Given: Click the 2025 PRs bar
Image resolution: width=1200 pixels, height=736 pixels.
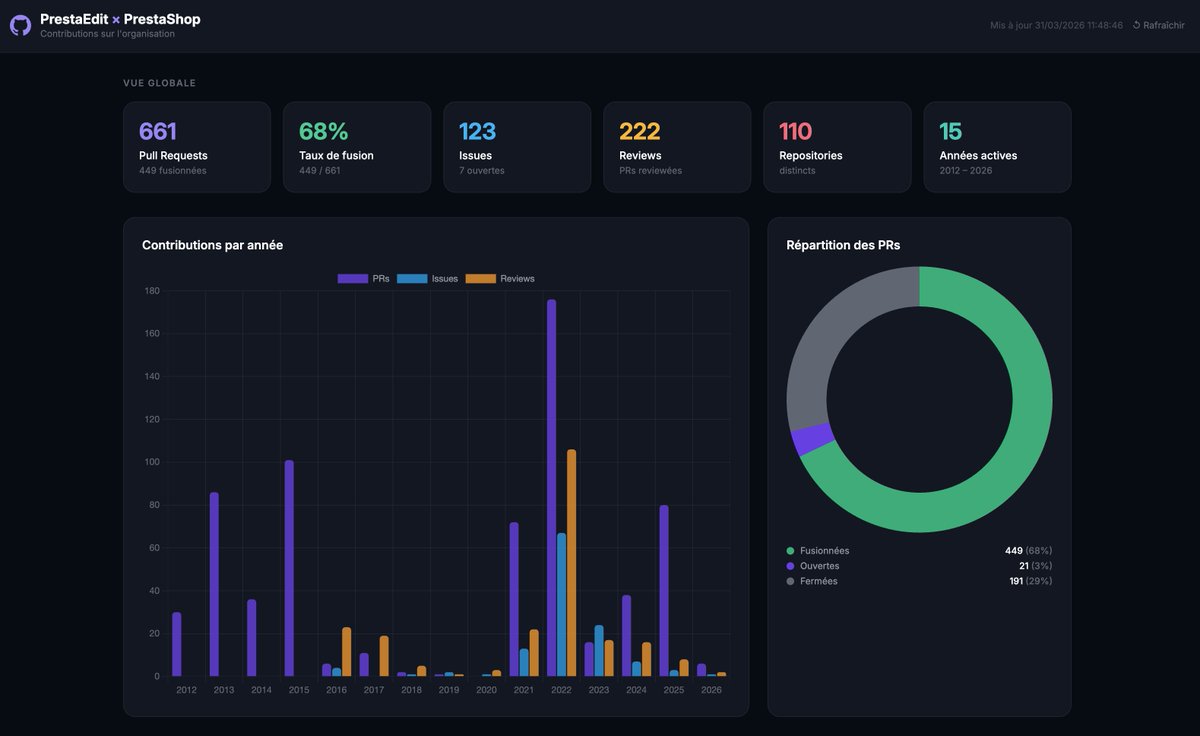Looking at the screenshot, I should click(x=664, y=591).
